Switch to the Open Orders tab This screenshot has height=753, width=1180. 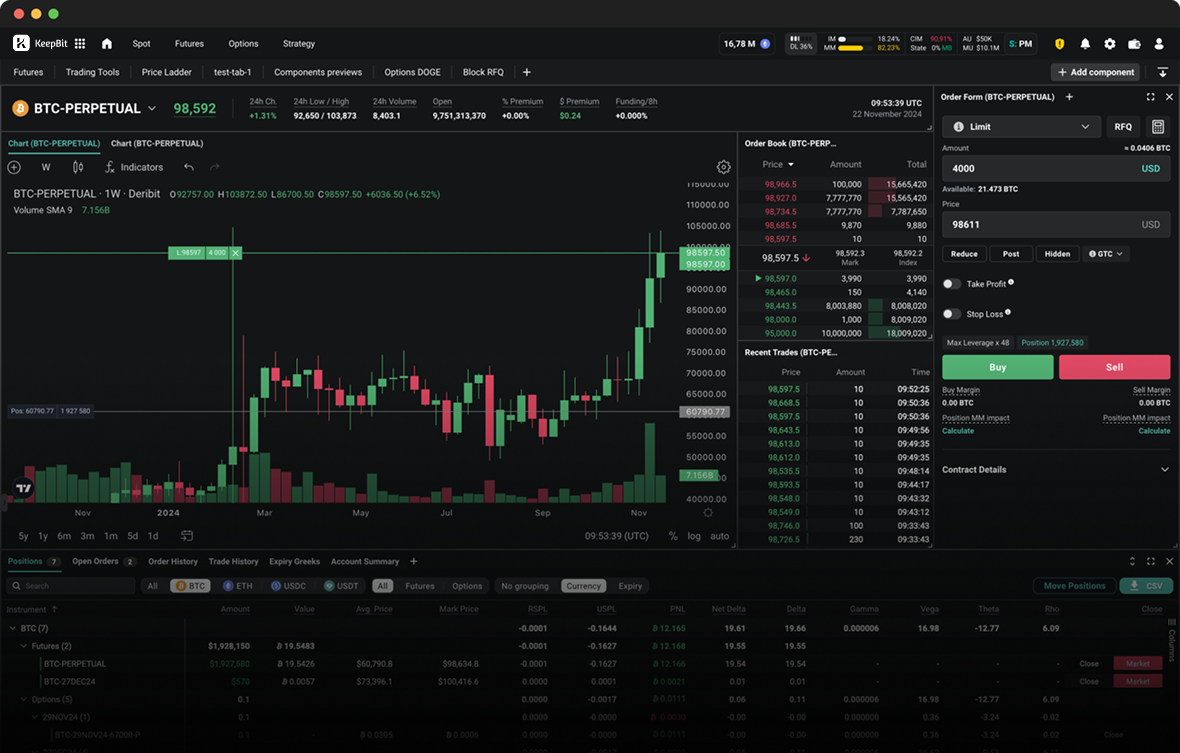[94, 561]
